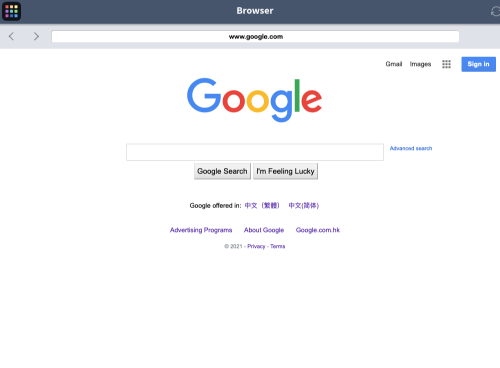
Task: Click the reload icon in title bar
Action: tap(495, 11)
